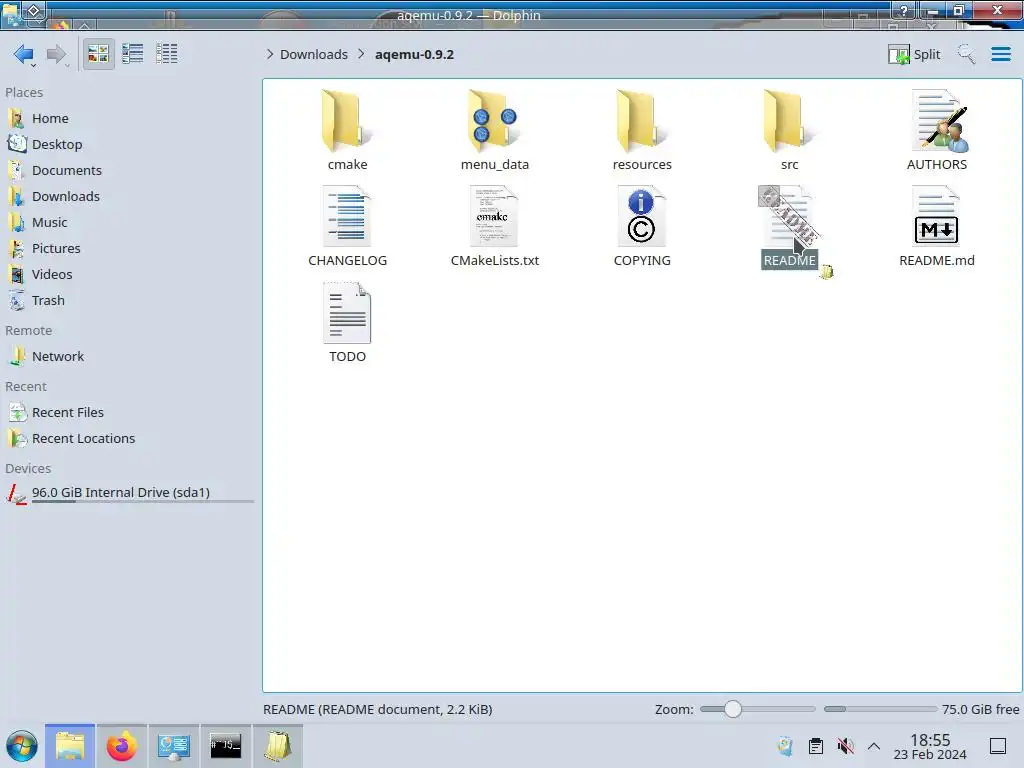Switch to Icons view mode
The image size is (1024, 768).
click(99, 54)
